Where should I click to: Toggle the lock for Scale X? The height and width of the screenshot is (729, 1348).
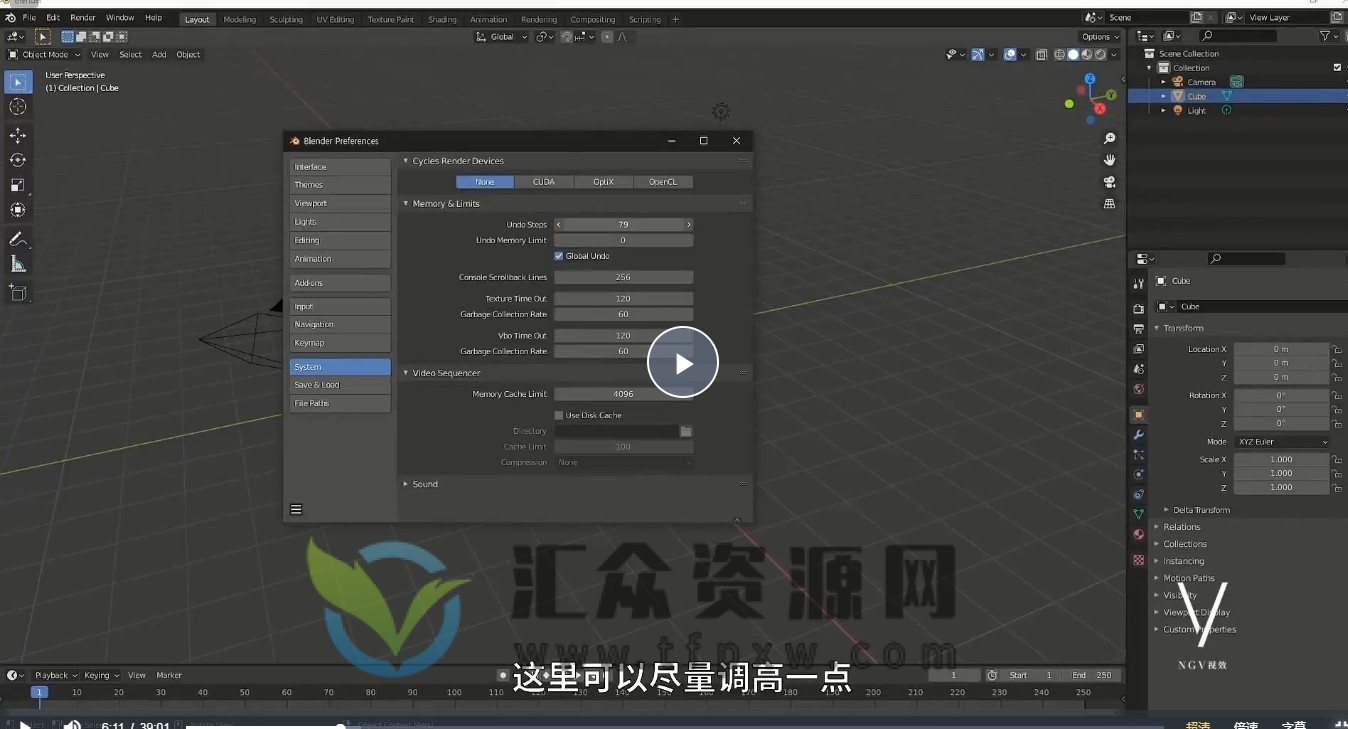(x=1337, y=459)
